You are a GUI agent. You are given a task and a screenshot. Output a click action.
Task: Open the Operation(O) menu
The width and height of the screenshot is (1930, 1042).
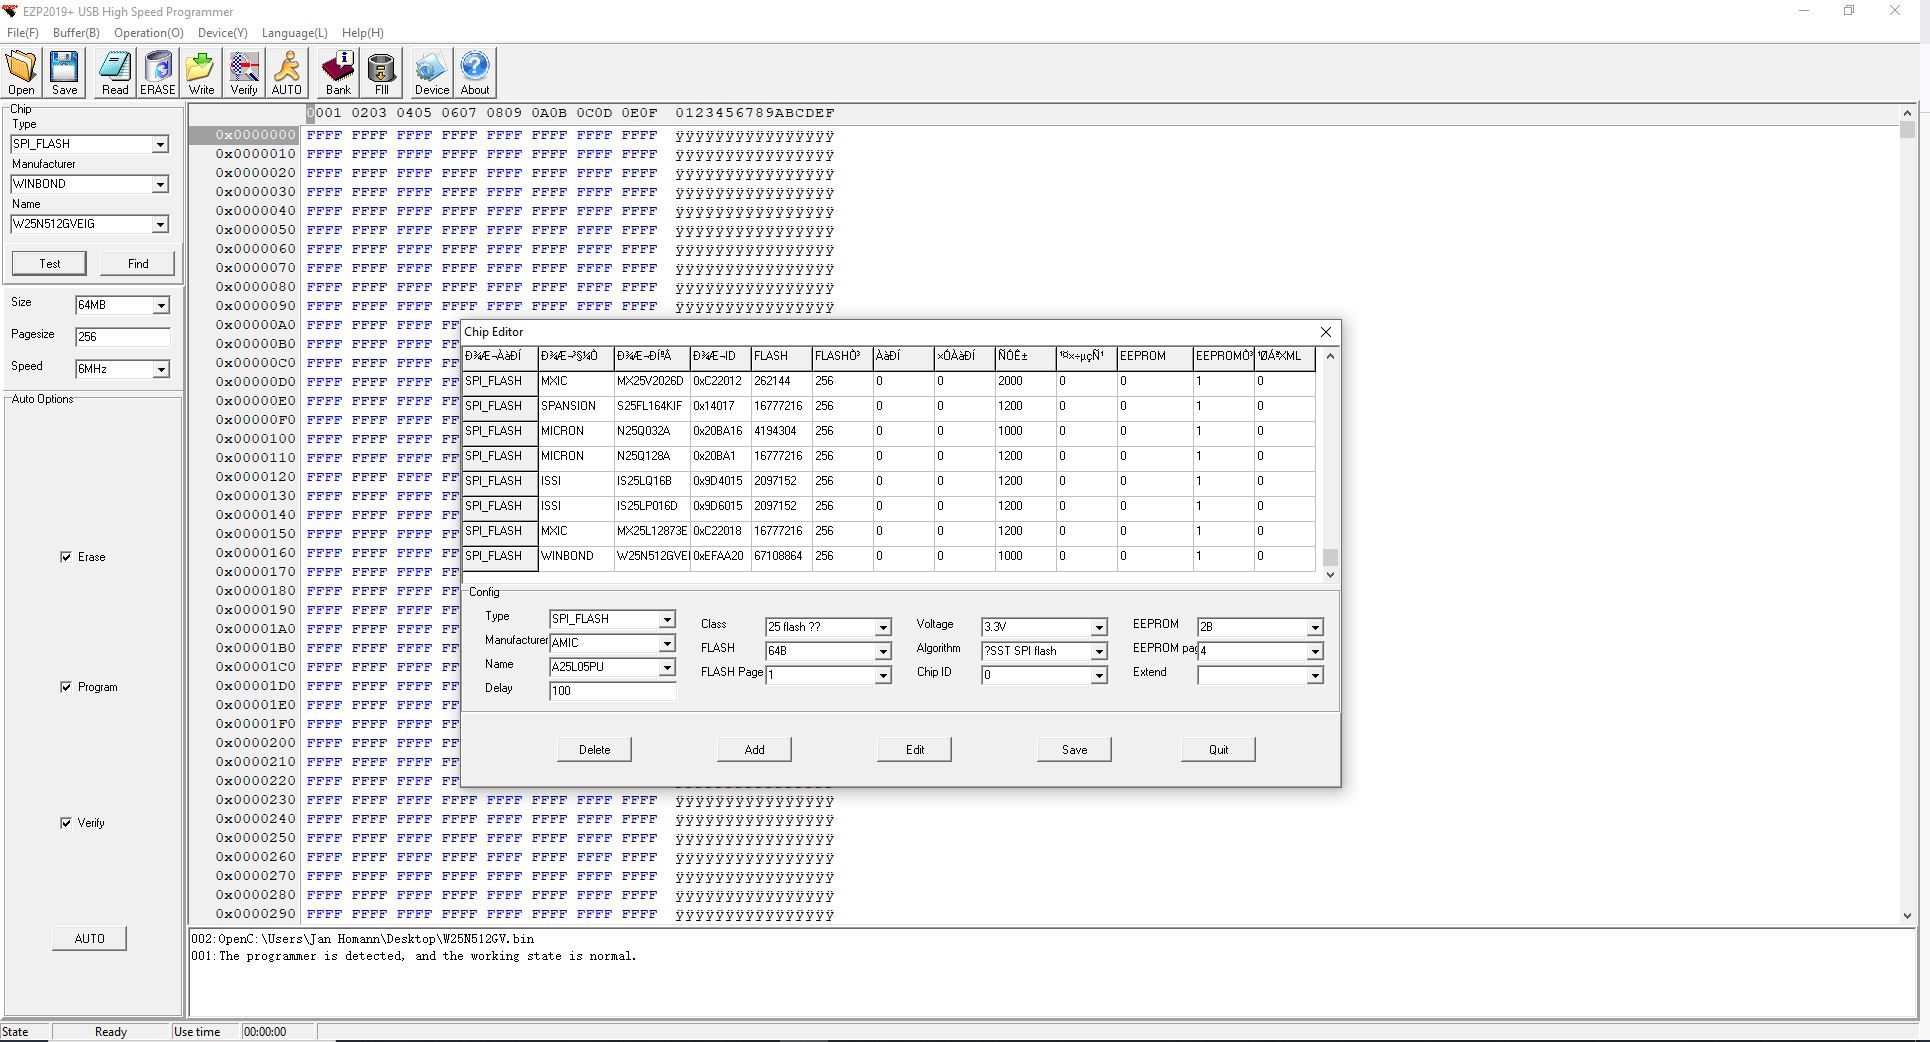[x=148, y=33]
